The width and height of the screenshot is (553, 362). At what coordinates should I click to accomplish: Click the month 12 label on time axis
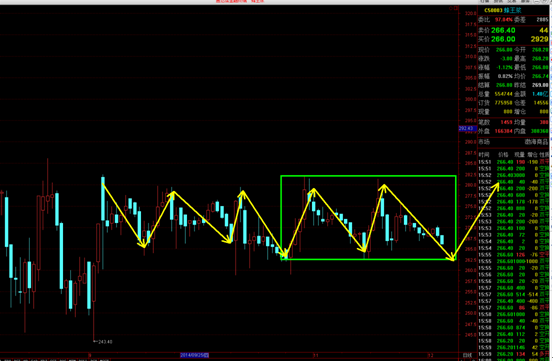(x=430, y=355)
